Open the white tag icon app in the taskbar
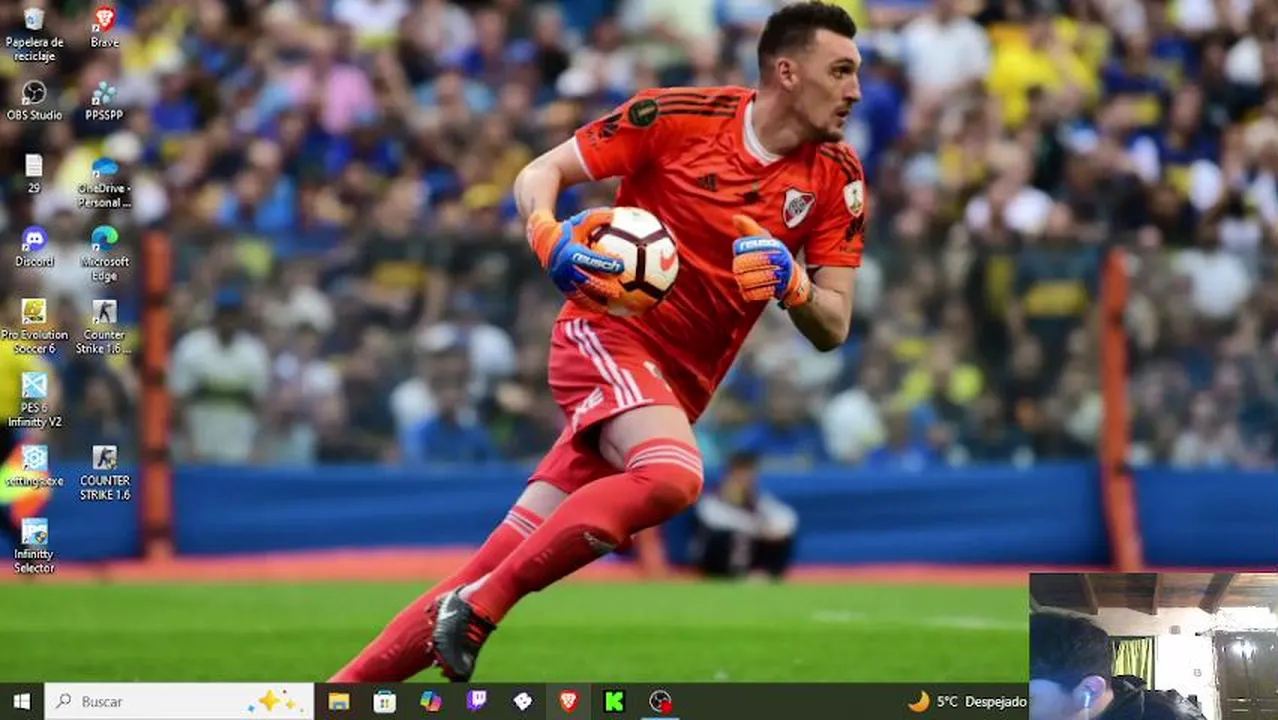This screenshot has height=720, width=1278. [x=523, y=701]
